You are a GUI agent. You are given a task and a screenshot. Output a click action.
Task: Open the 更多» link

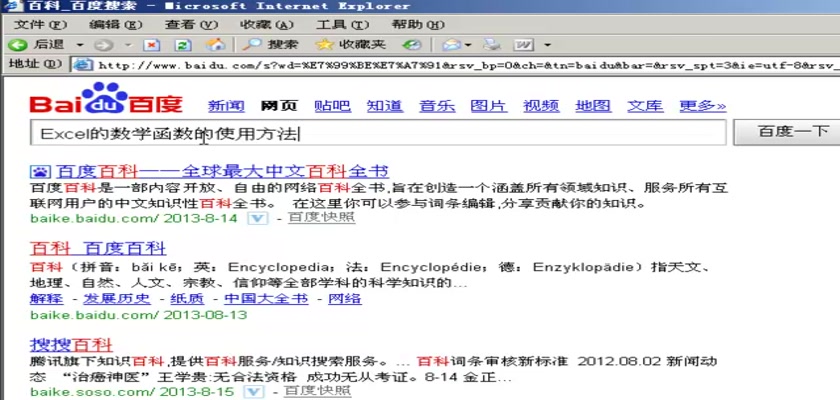tap(702, 106)
